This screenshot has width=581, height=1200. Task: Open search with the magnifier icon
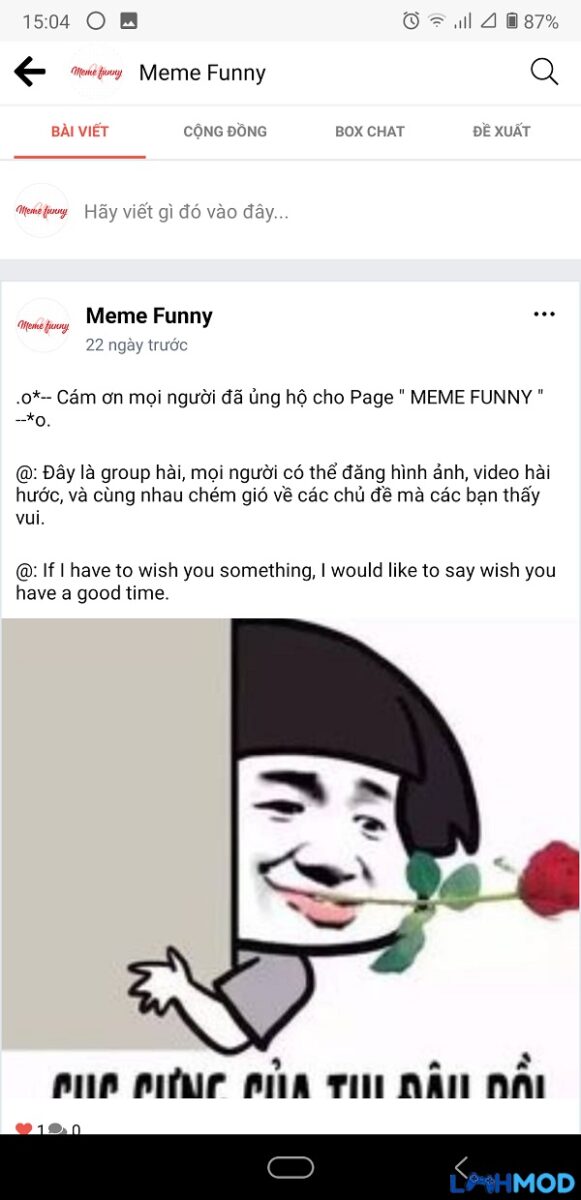[544, 72]
